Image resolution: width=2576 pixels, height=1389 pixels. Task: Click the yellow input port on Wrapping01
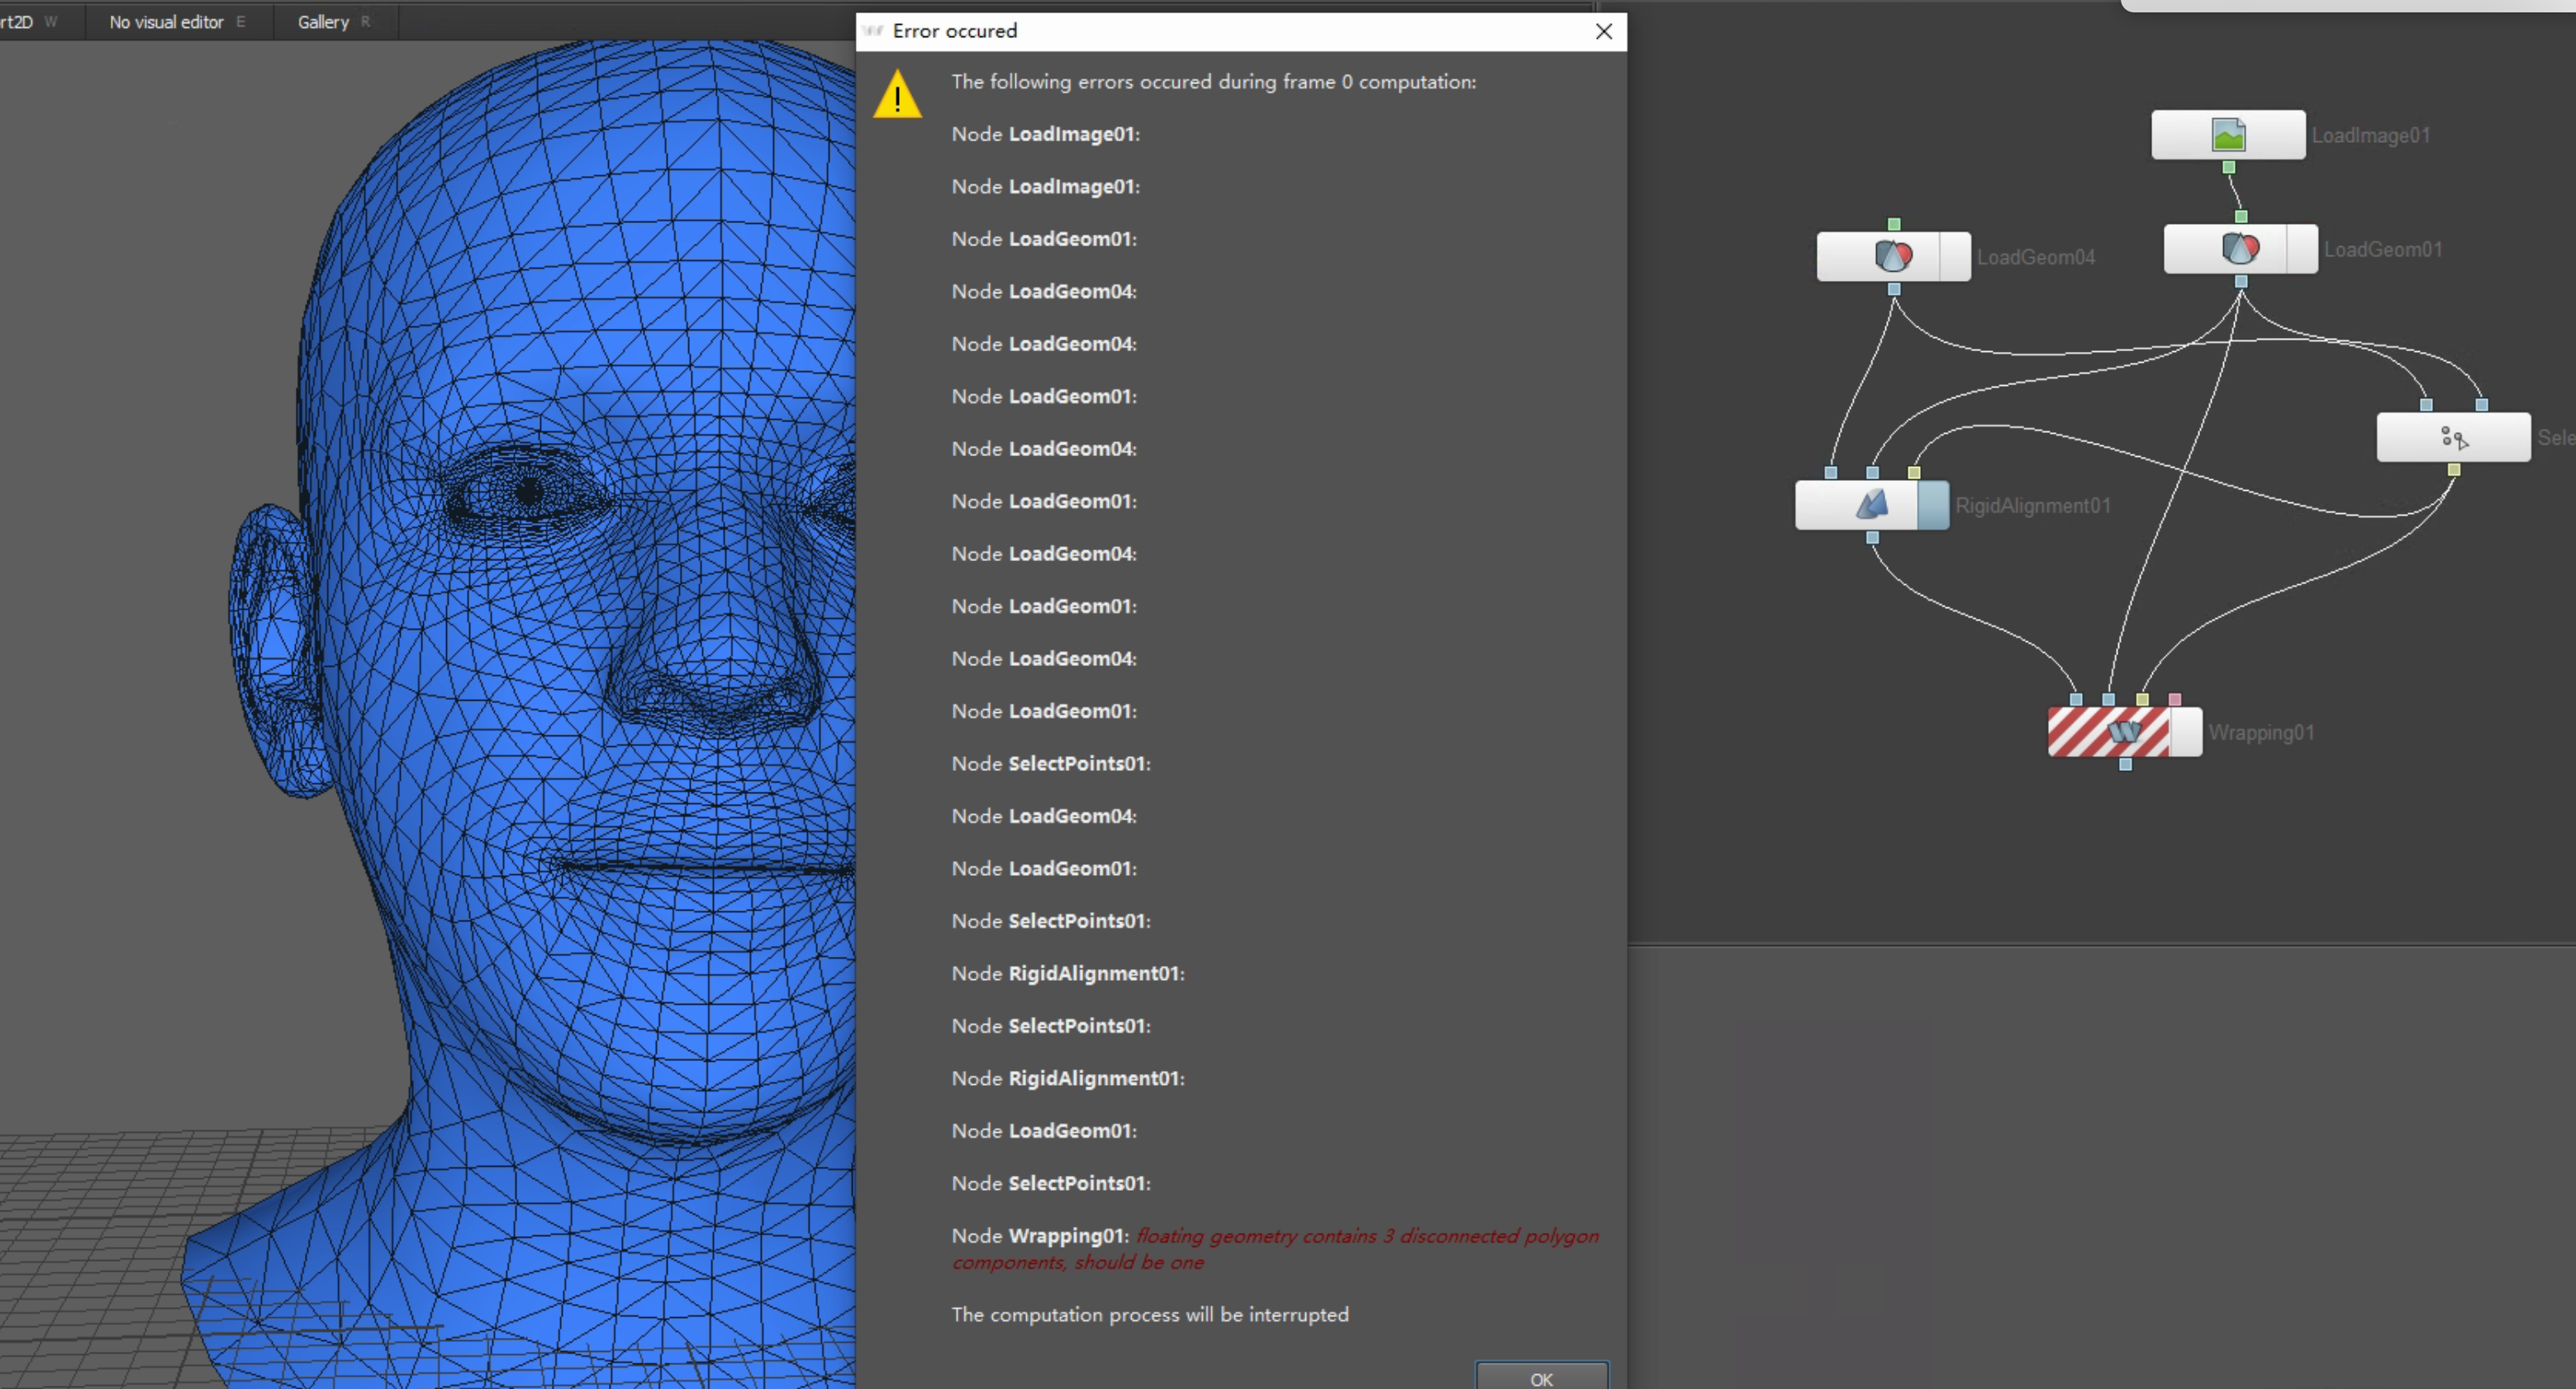tap(2143, 699)
